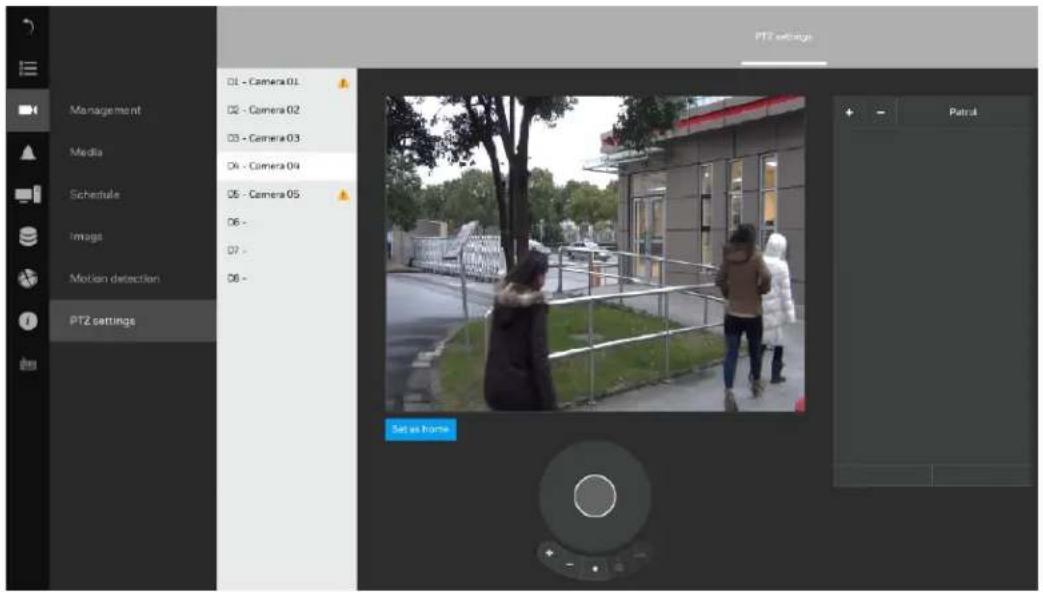1043x592 pixels.
Task: Select the camera icon in sidebar
Action: 28,110
